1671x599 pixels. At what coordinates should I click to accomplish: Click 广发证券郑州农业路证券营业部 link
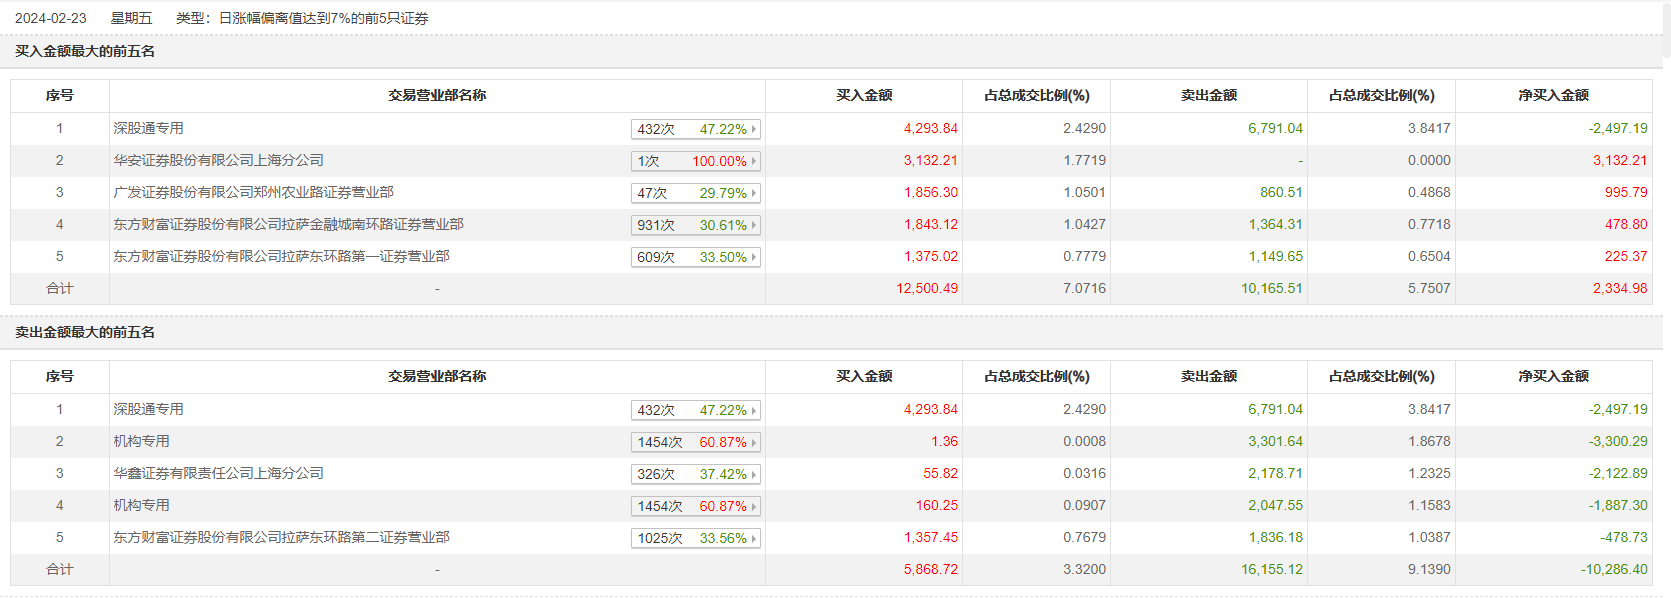253,192
